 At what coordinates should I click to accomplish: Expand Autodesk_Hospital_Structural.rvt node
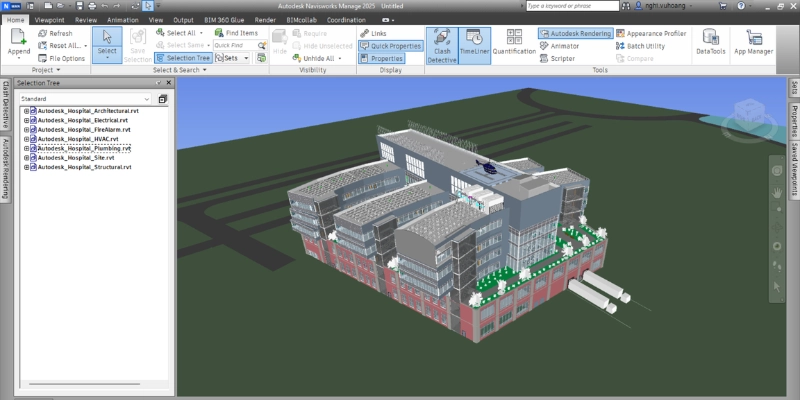pyautogui.click(x=27, y=167)
